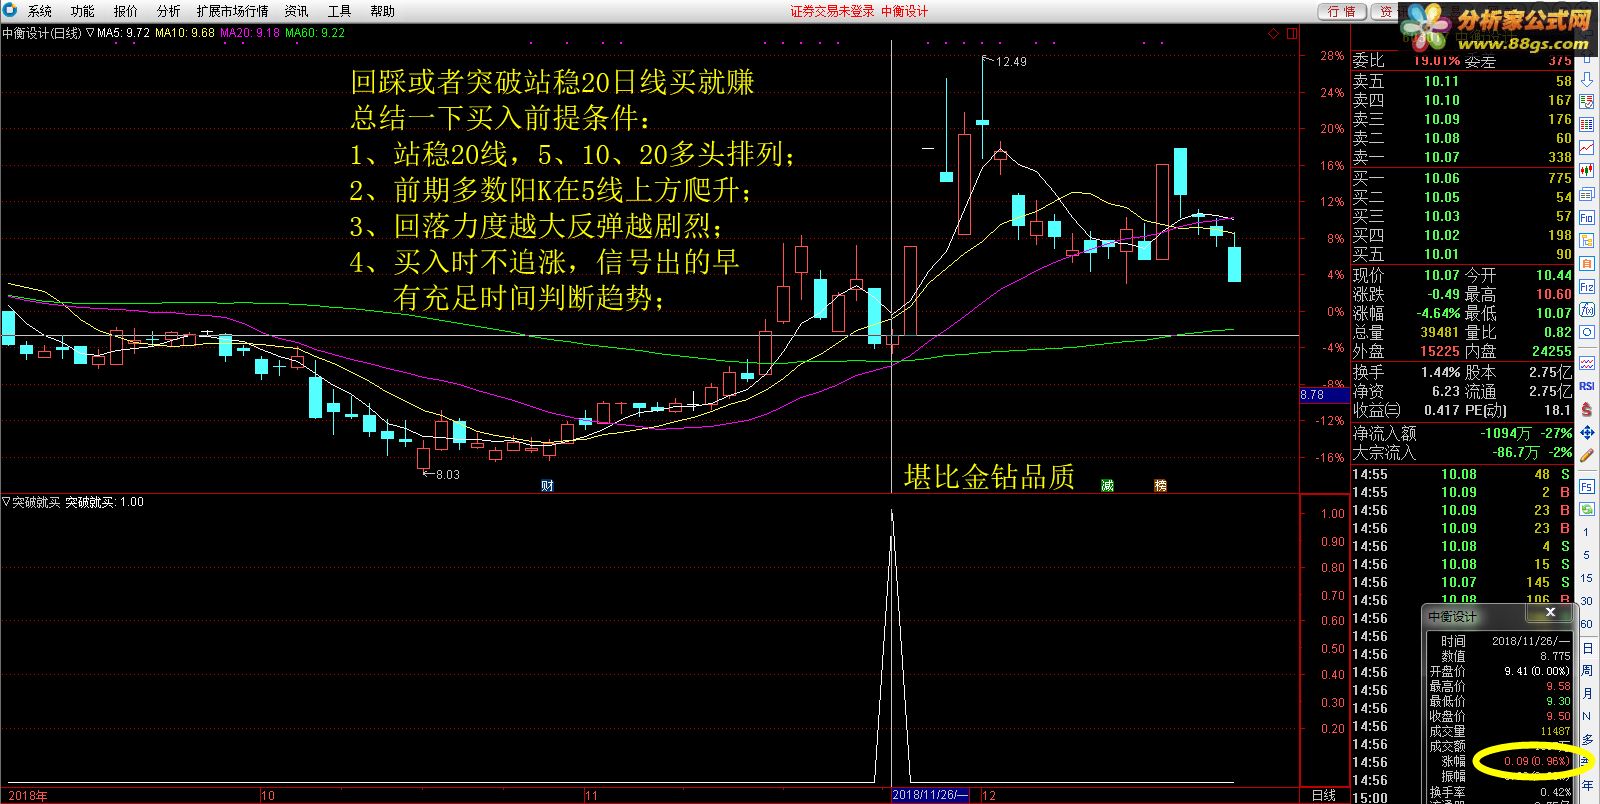Click the pencil drawing tool icon
Image resolution: width=1600 pixels, height=804 pixels.
click(x=1587, y=455)
